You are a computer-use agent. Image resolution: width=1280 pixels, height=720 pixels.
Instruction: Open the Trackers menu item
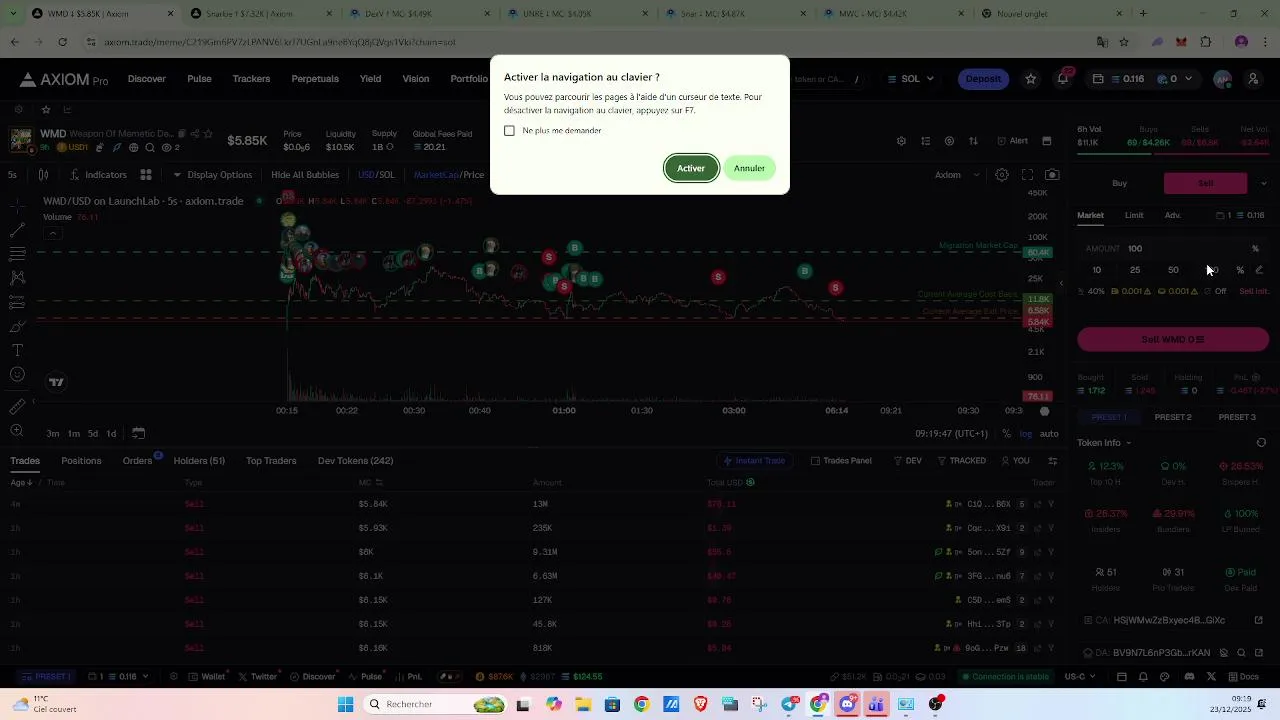coord(251,79)
